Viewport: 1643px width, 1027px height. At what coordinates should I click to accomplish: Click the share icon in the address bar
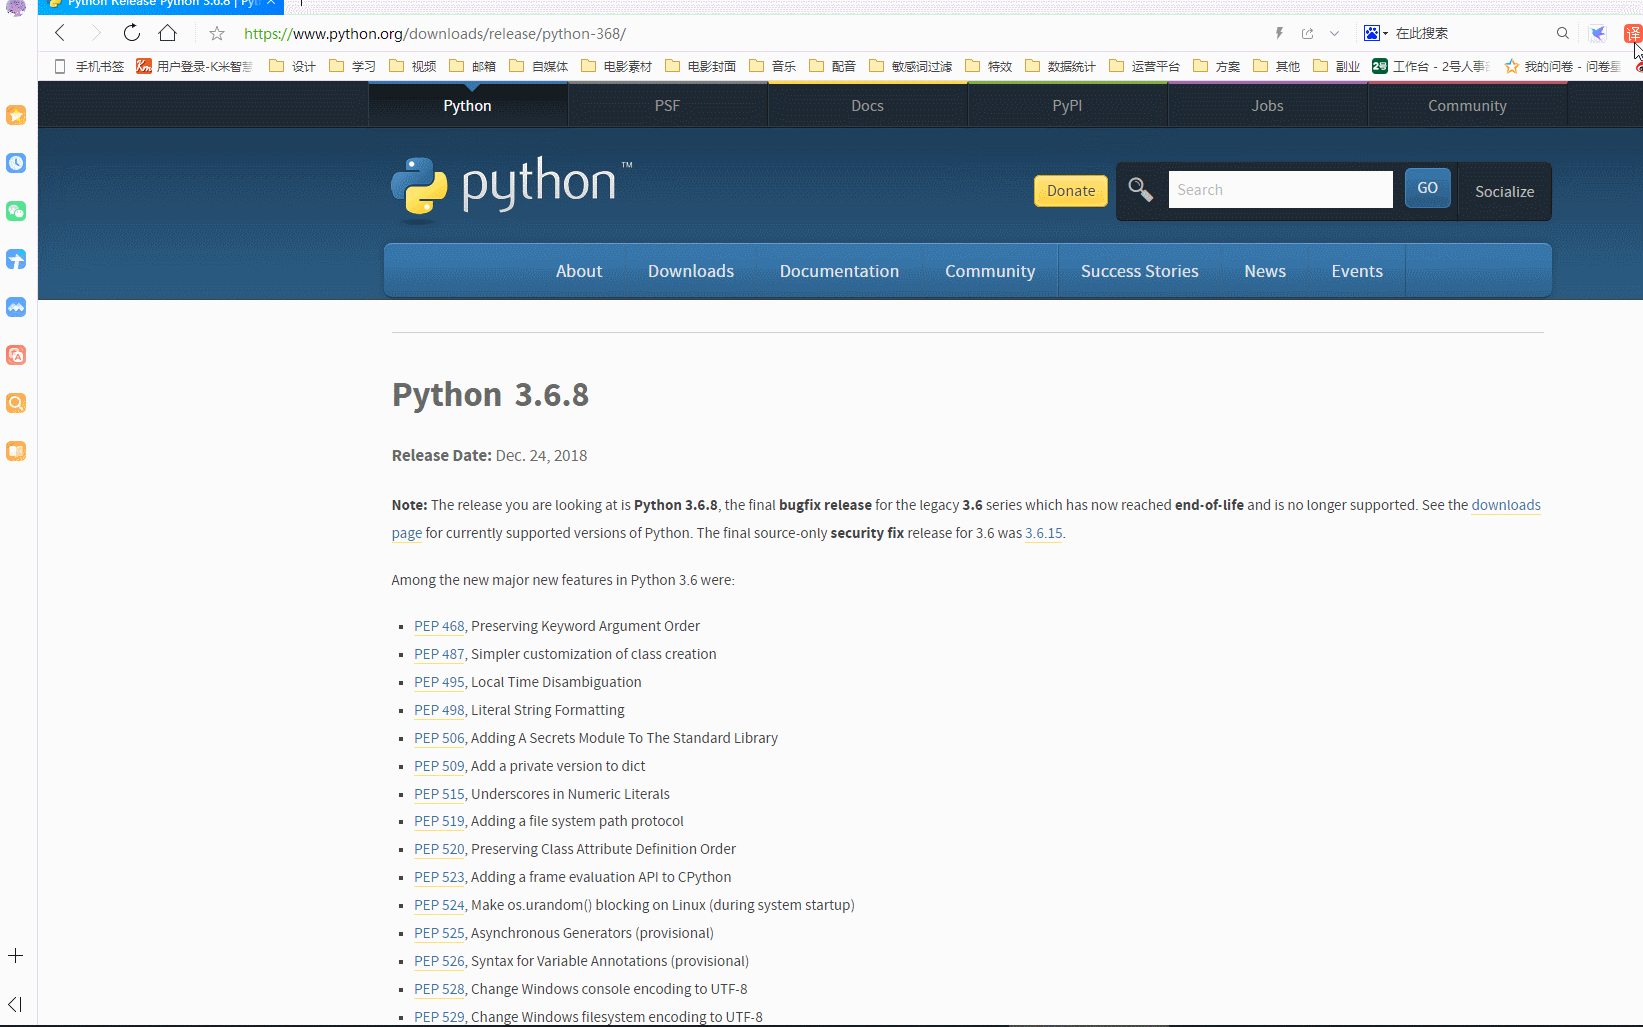click(x=1307, y=33)
